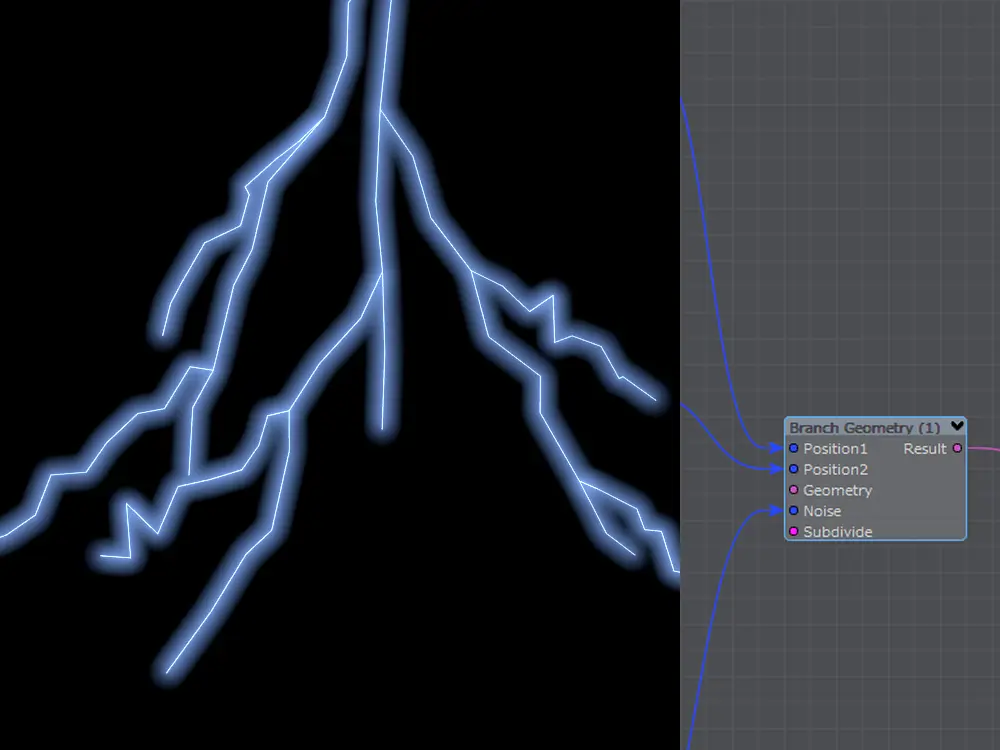
Task: Click the blue Noise input port dot
Action: pyautogui.click(x=794, y=511)
